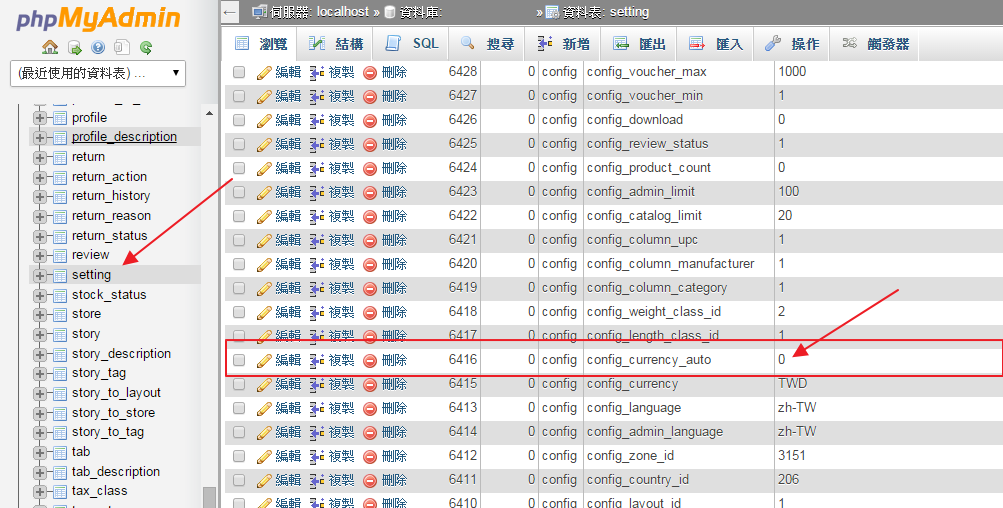
Task: Expand the setting table node
Action: pos(40,276)
